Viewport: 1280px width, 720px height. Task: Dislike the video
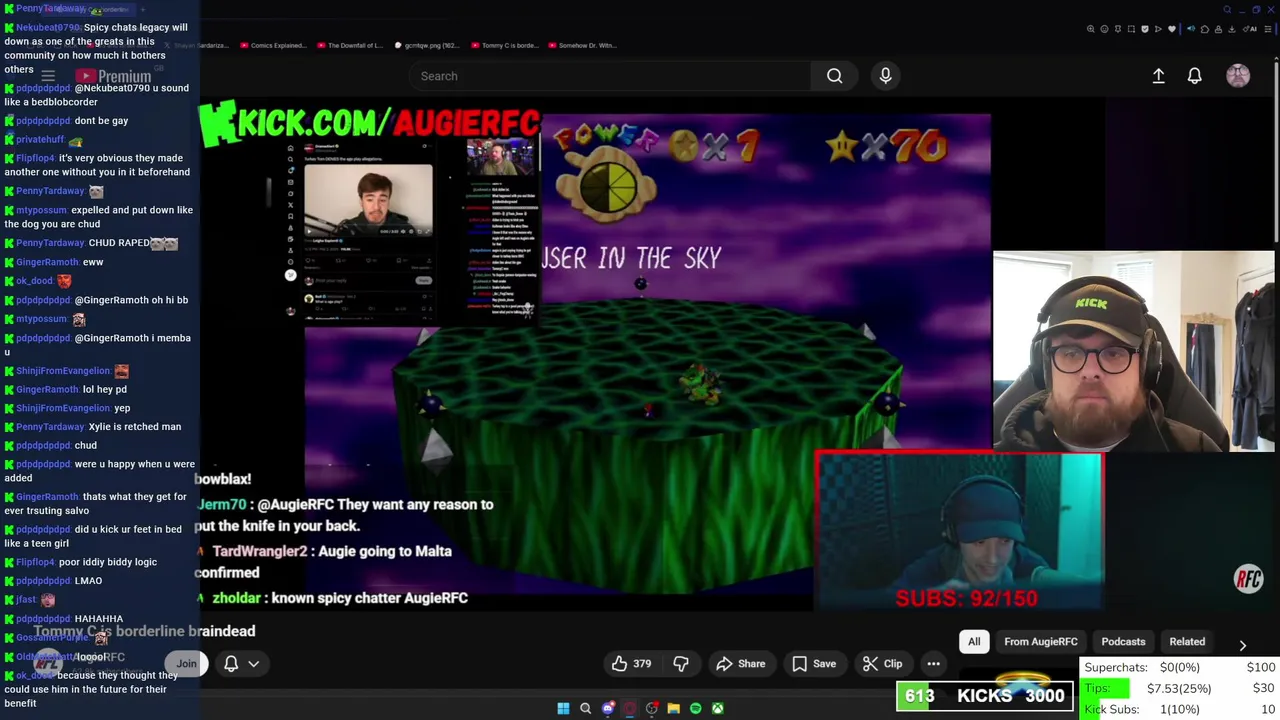(681, 664)
